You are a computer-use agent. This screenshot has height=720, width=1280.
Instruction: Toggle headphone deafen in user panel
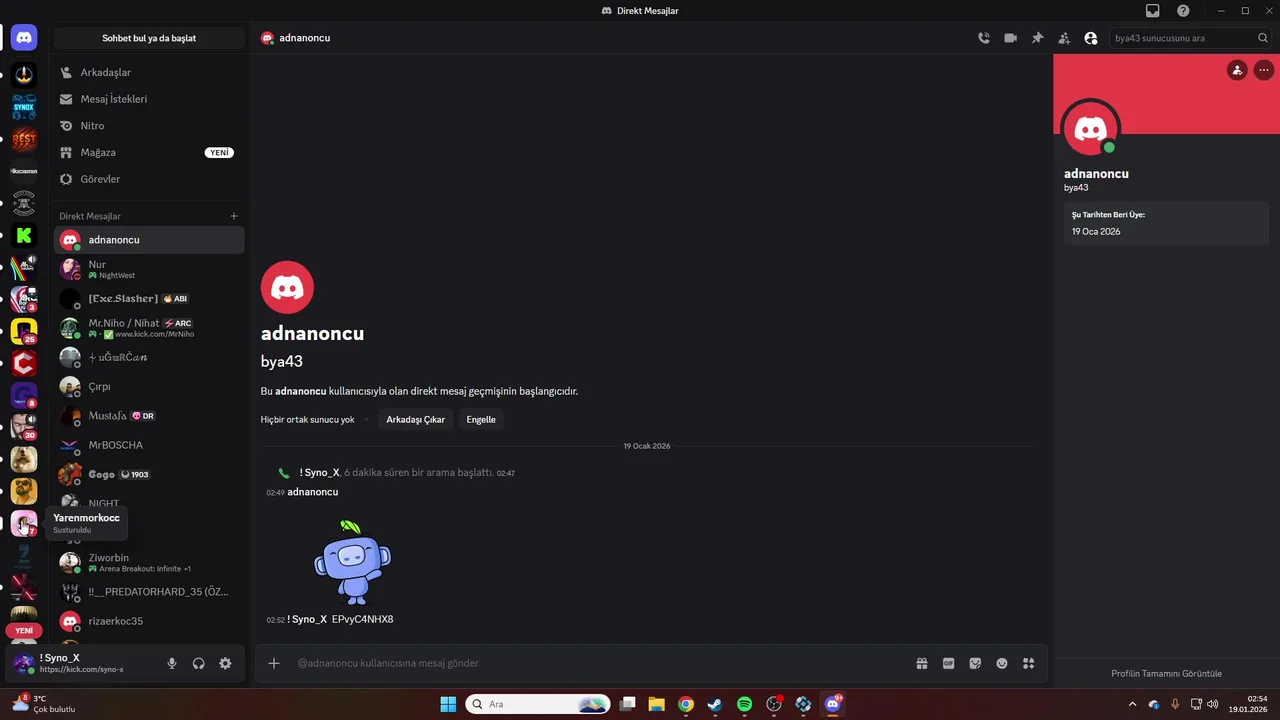point(199,663)
